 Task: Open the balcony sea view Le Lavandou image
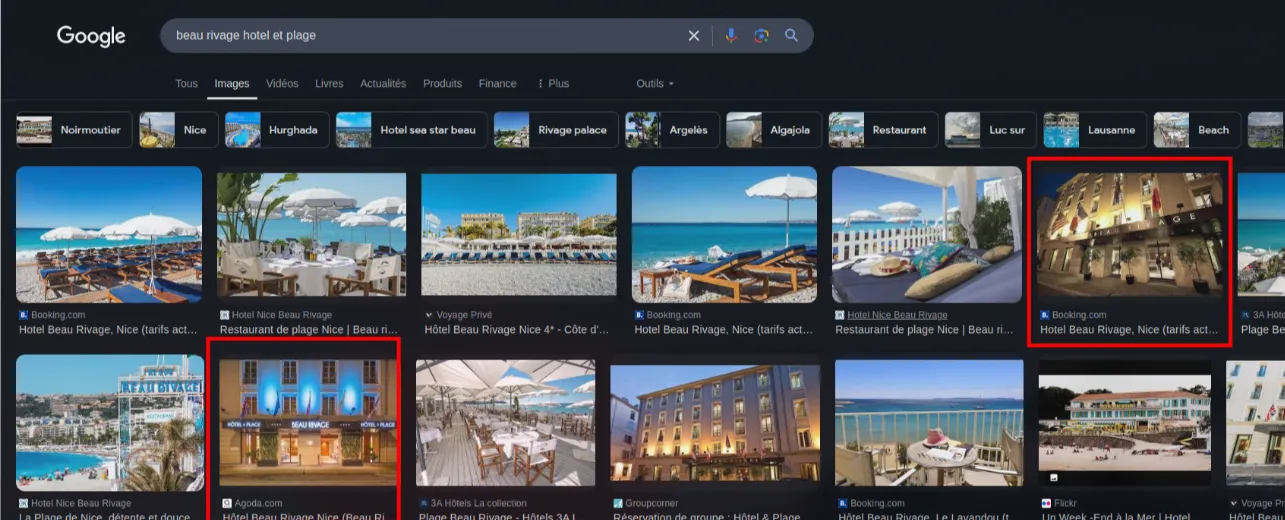pyautogui.click(x=929, y=423)
